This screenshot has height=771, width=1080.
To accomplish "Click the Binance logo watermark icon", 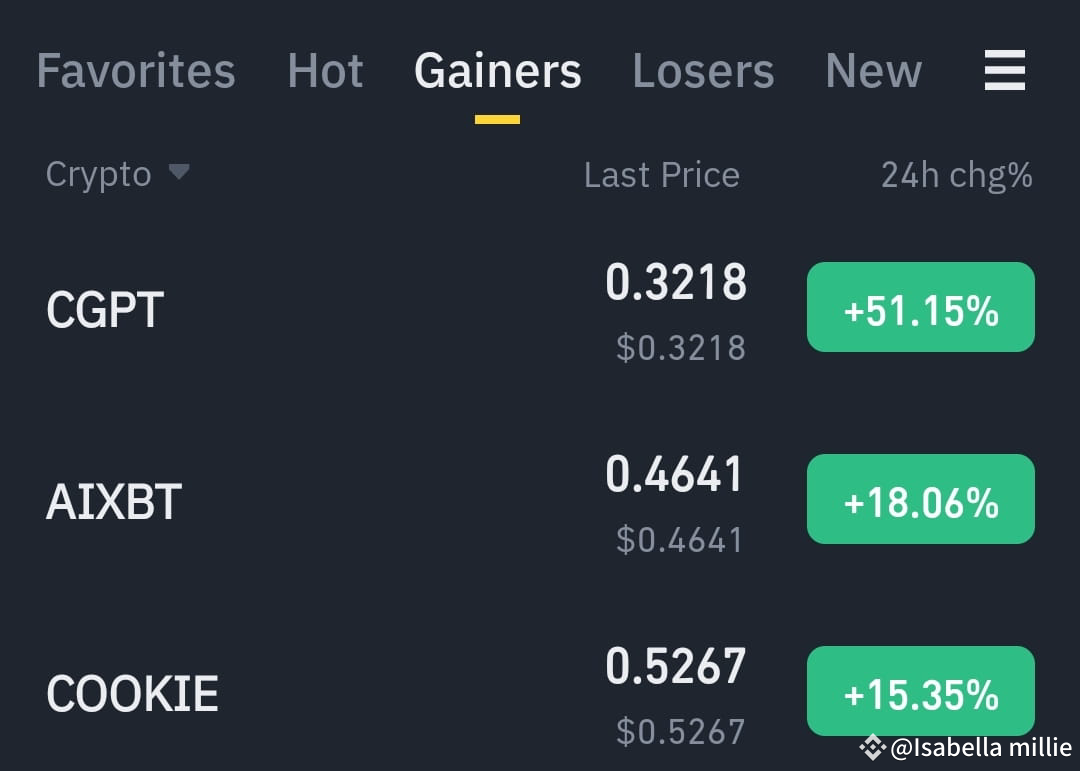I will 872,747.
